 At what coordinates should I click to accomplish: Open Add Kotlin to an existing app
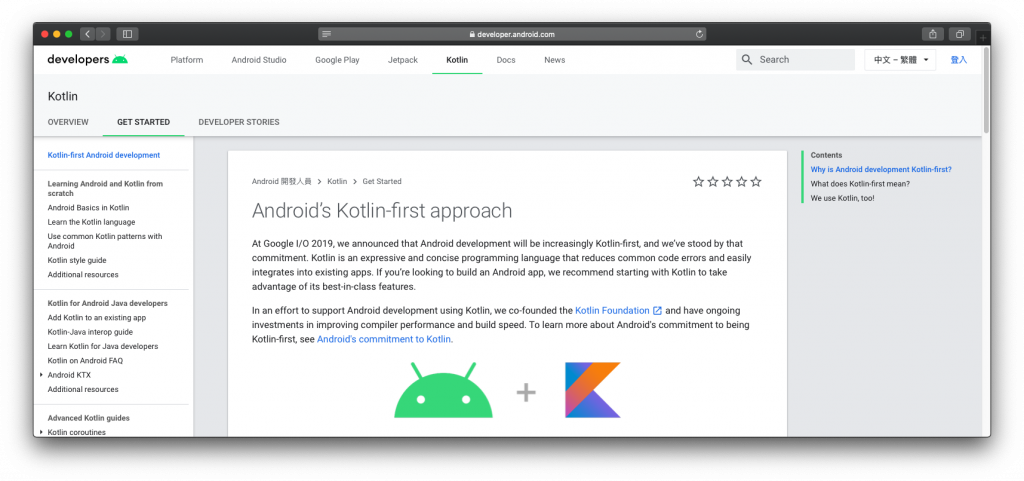click(x=97, y=318)
